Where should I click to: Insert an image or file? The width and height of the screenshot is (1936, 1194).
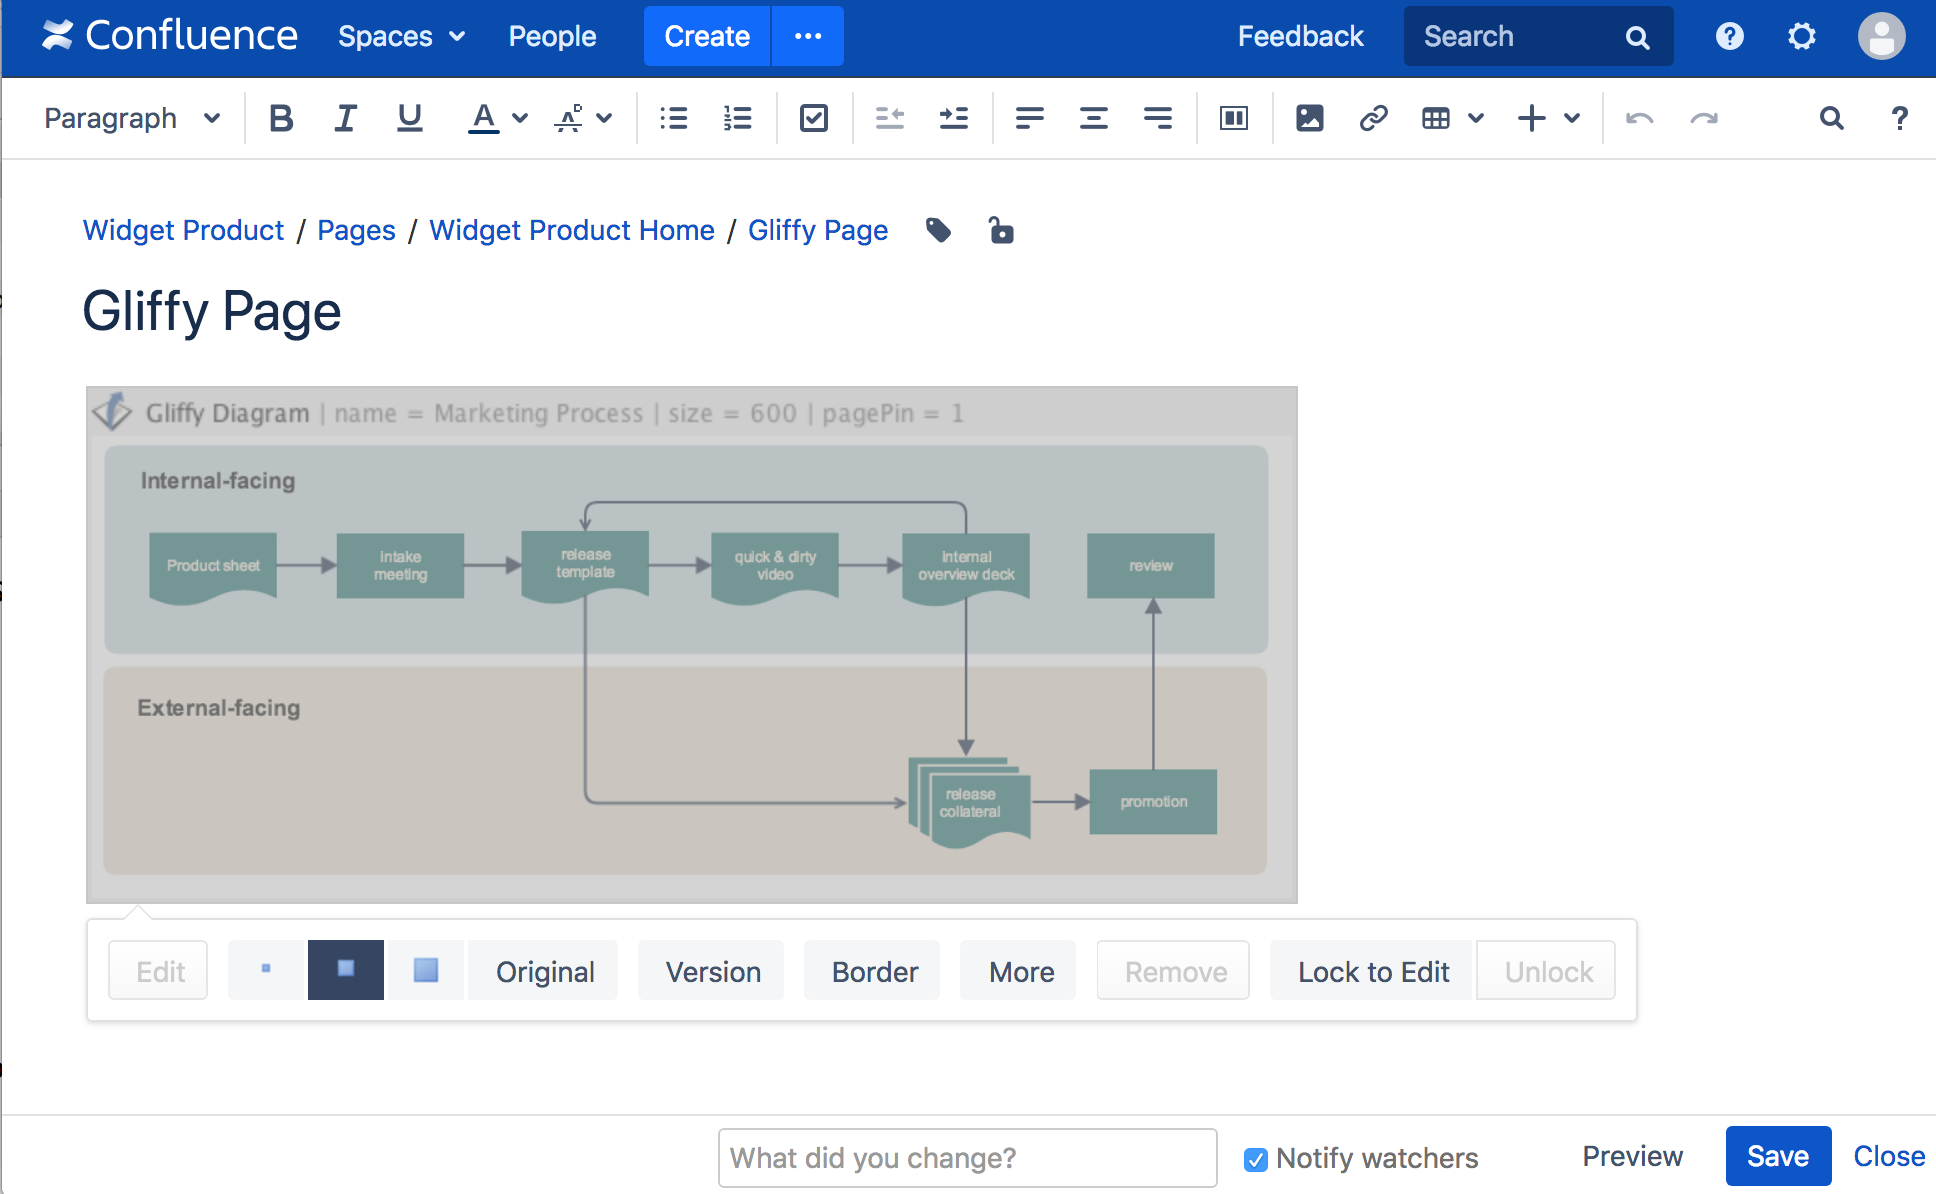tap(1309, 118)
